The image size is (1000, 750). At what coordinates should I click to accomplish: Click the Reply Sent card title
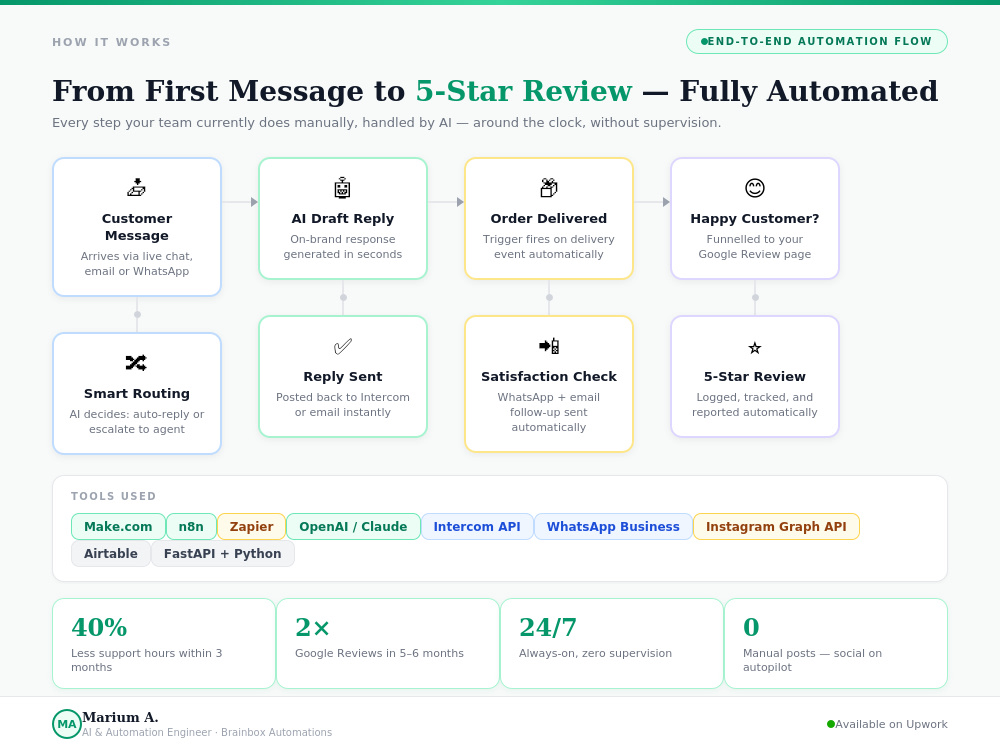tap(342, 377)
